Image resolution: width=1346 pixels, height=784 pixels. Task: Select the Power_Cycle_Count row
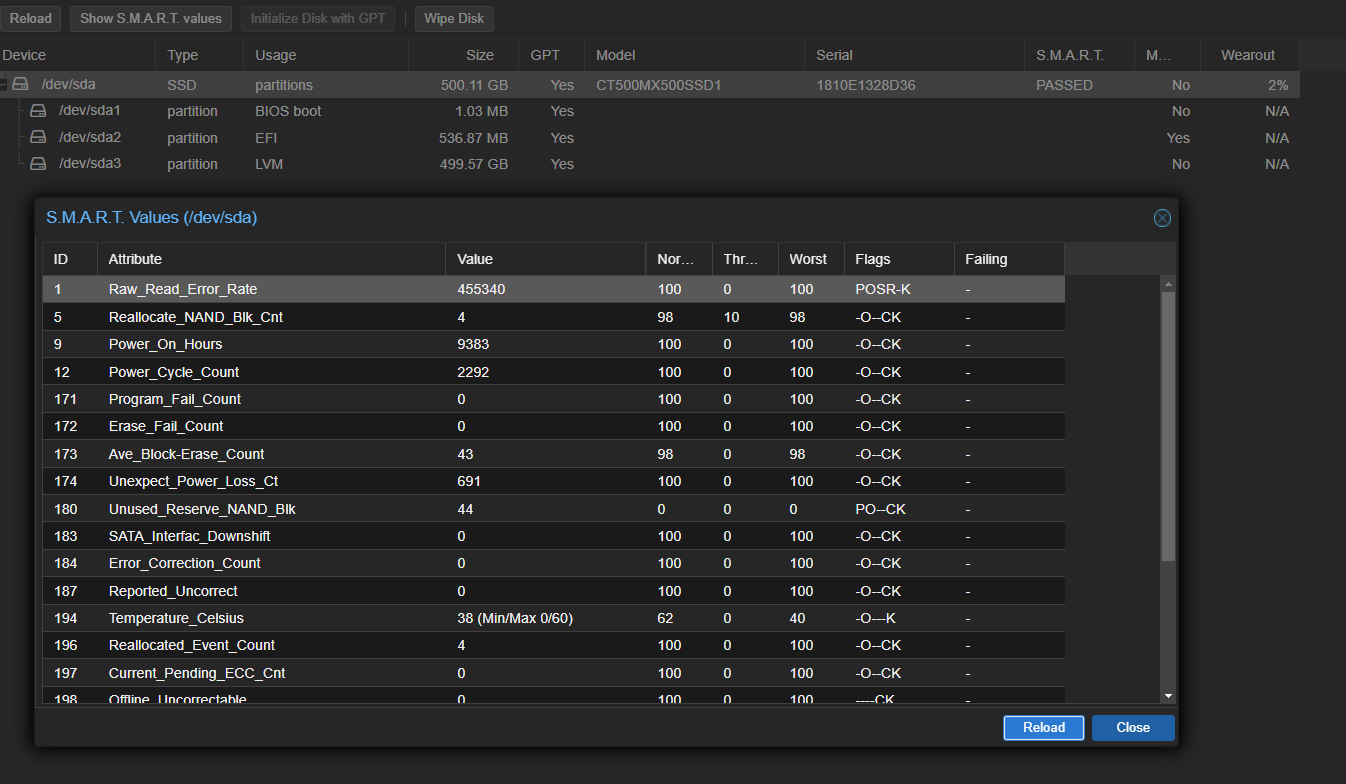[x=553, y=372]
